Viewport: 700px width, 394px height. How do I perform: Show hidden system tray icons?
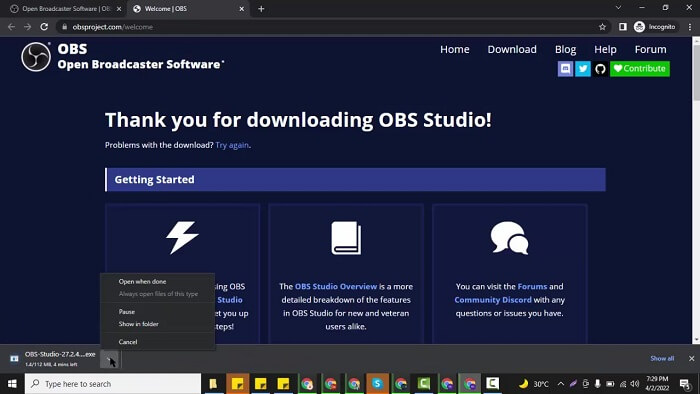pyautogui.click(x=561, y=384)
